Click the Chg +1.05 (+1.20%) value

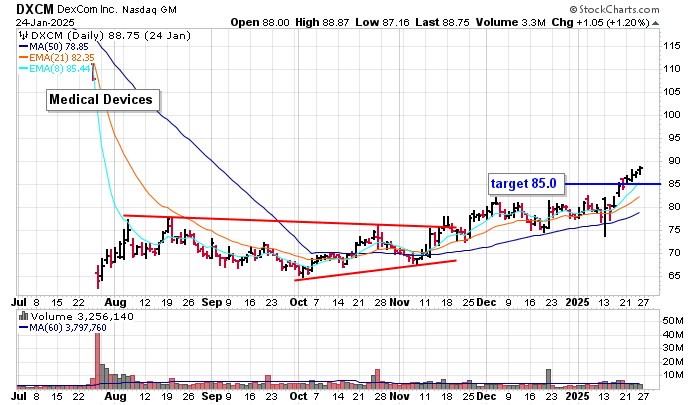tap(600, 22)
